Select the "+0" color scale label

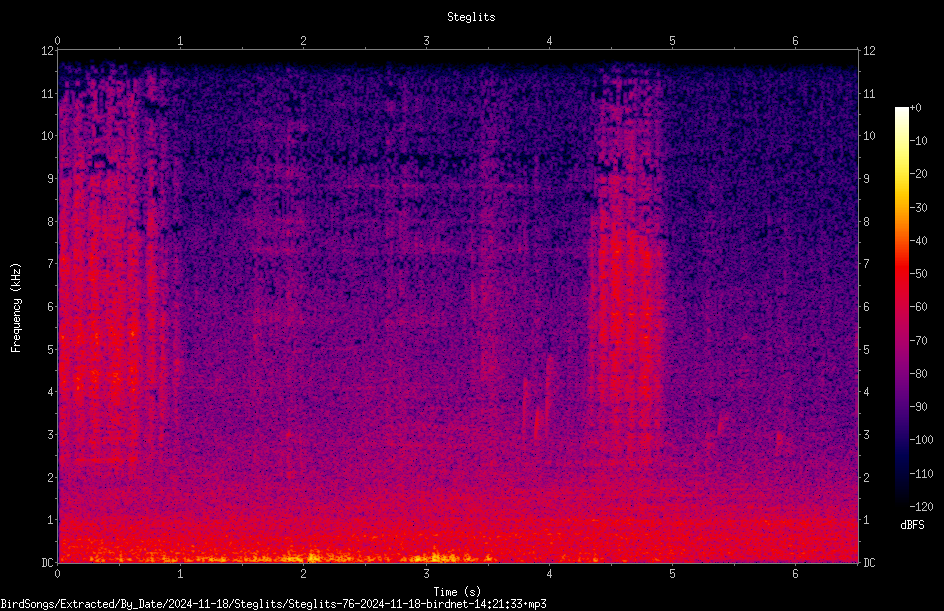(x=915, y=108)
